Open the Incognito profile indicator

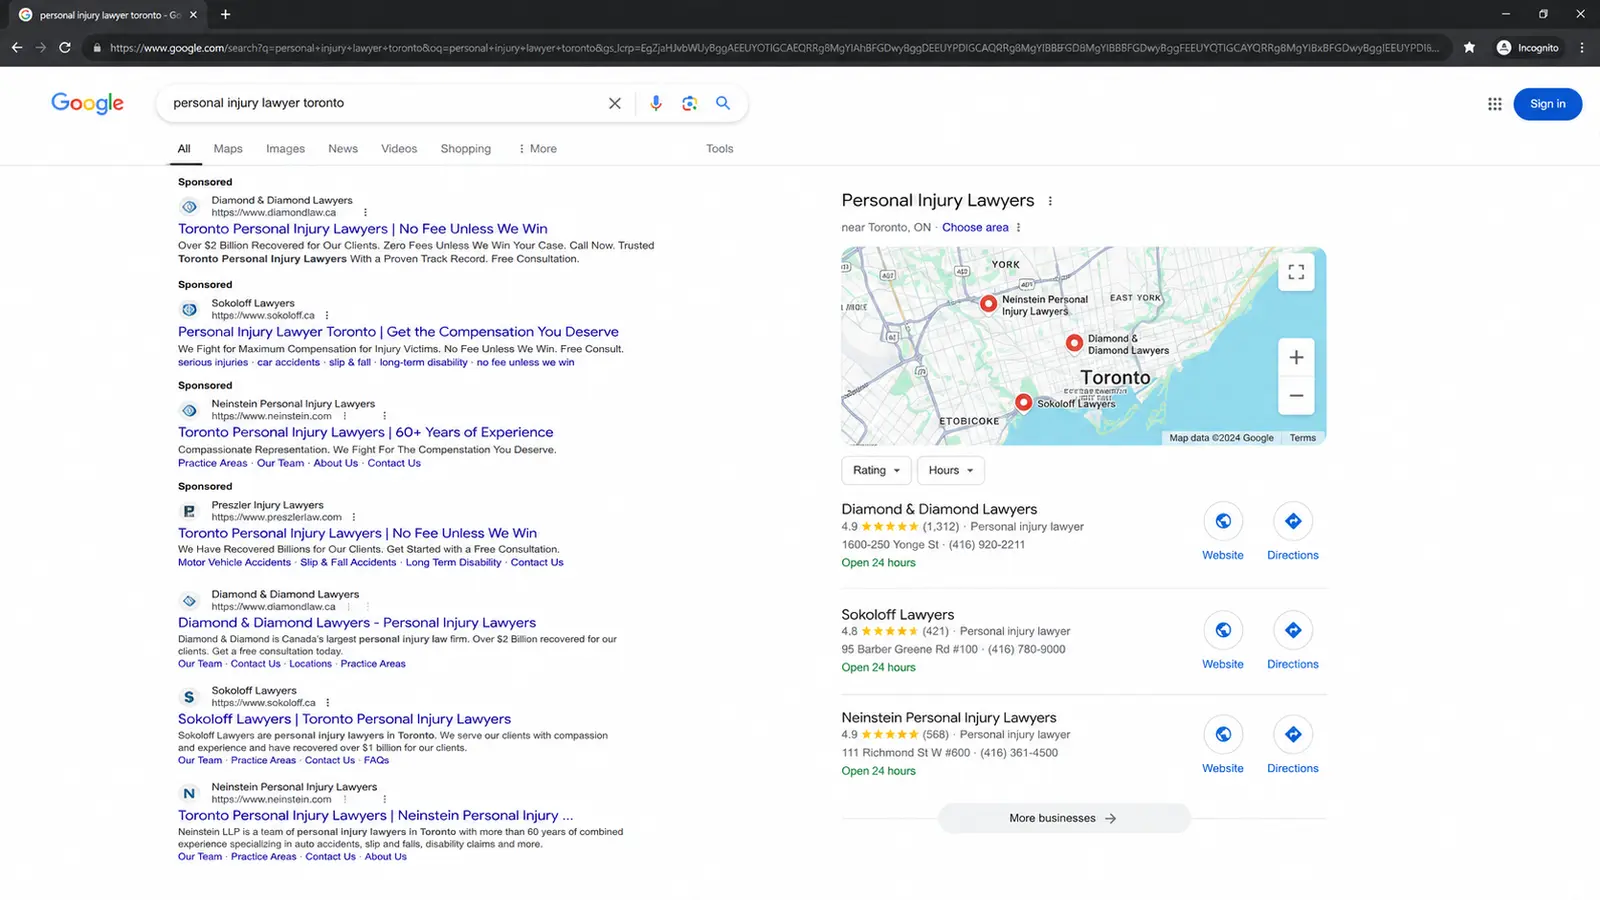[x=1527, y=47]
